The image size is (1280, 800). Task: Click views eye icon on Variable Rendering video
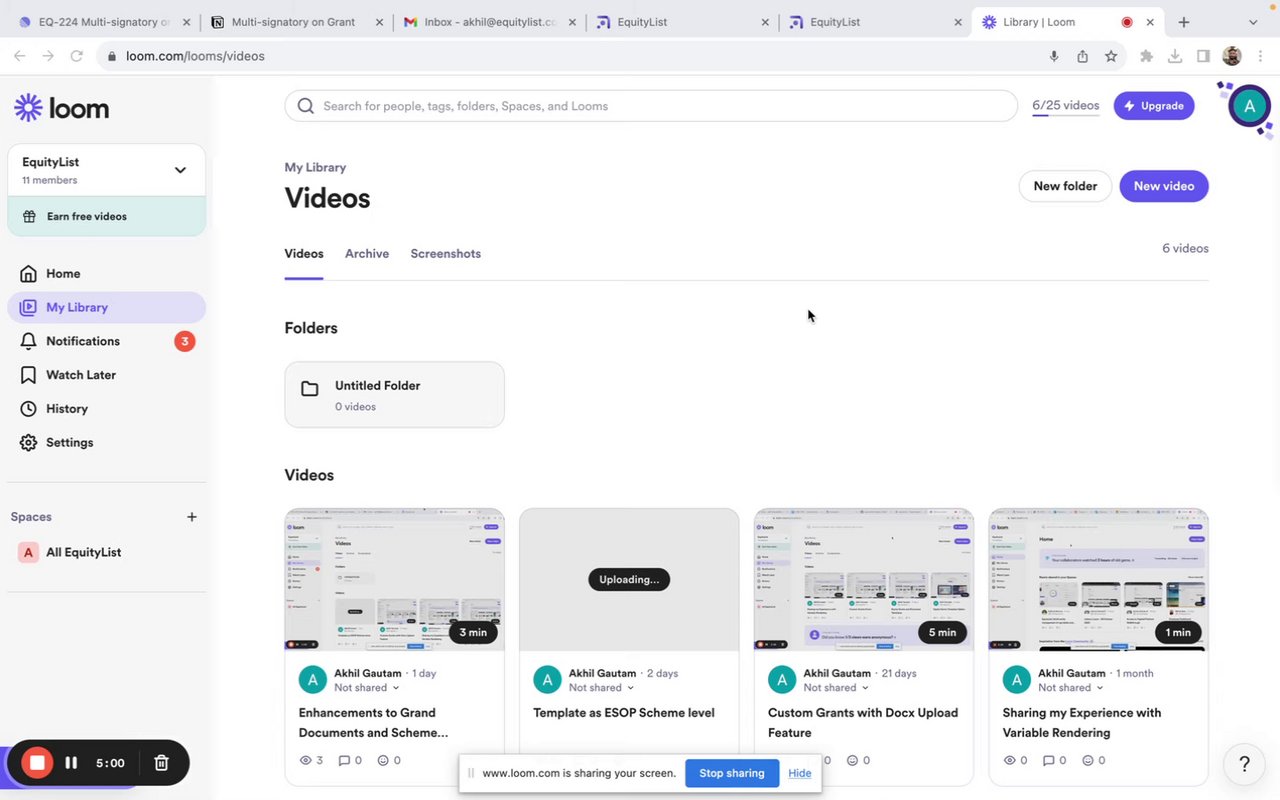1010,761
